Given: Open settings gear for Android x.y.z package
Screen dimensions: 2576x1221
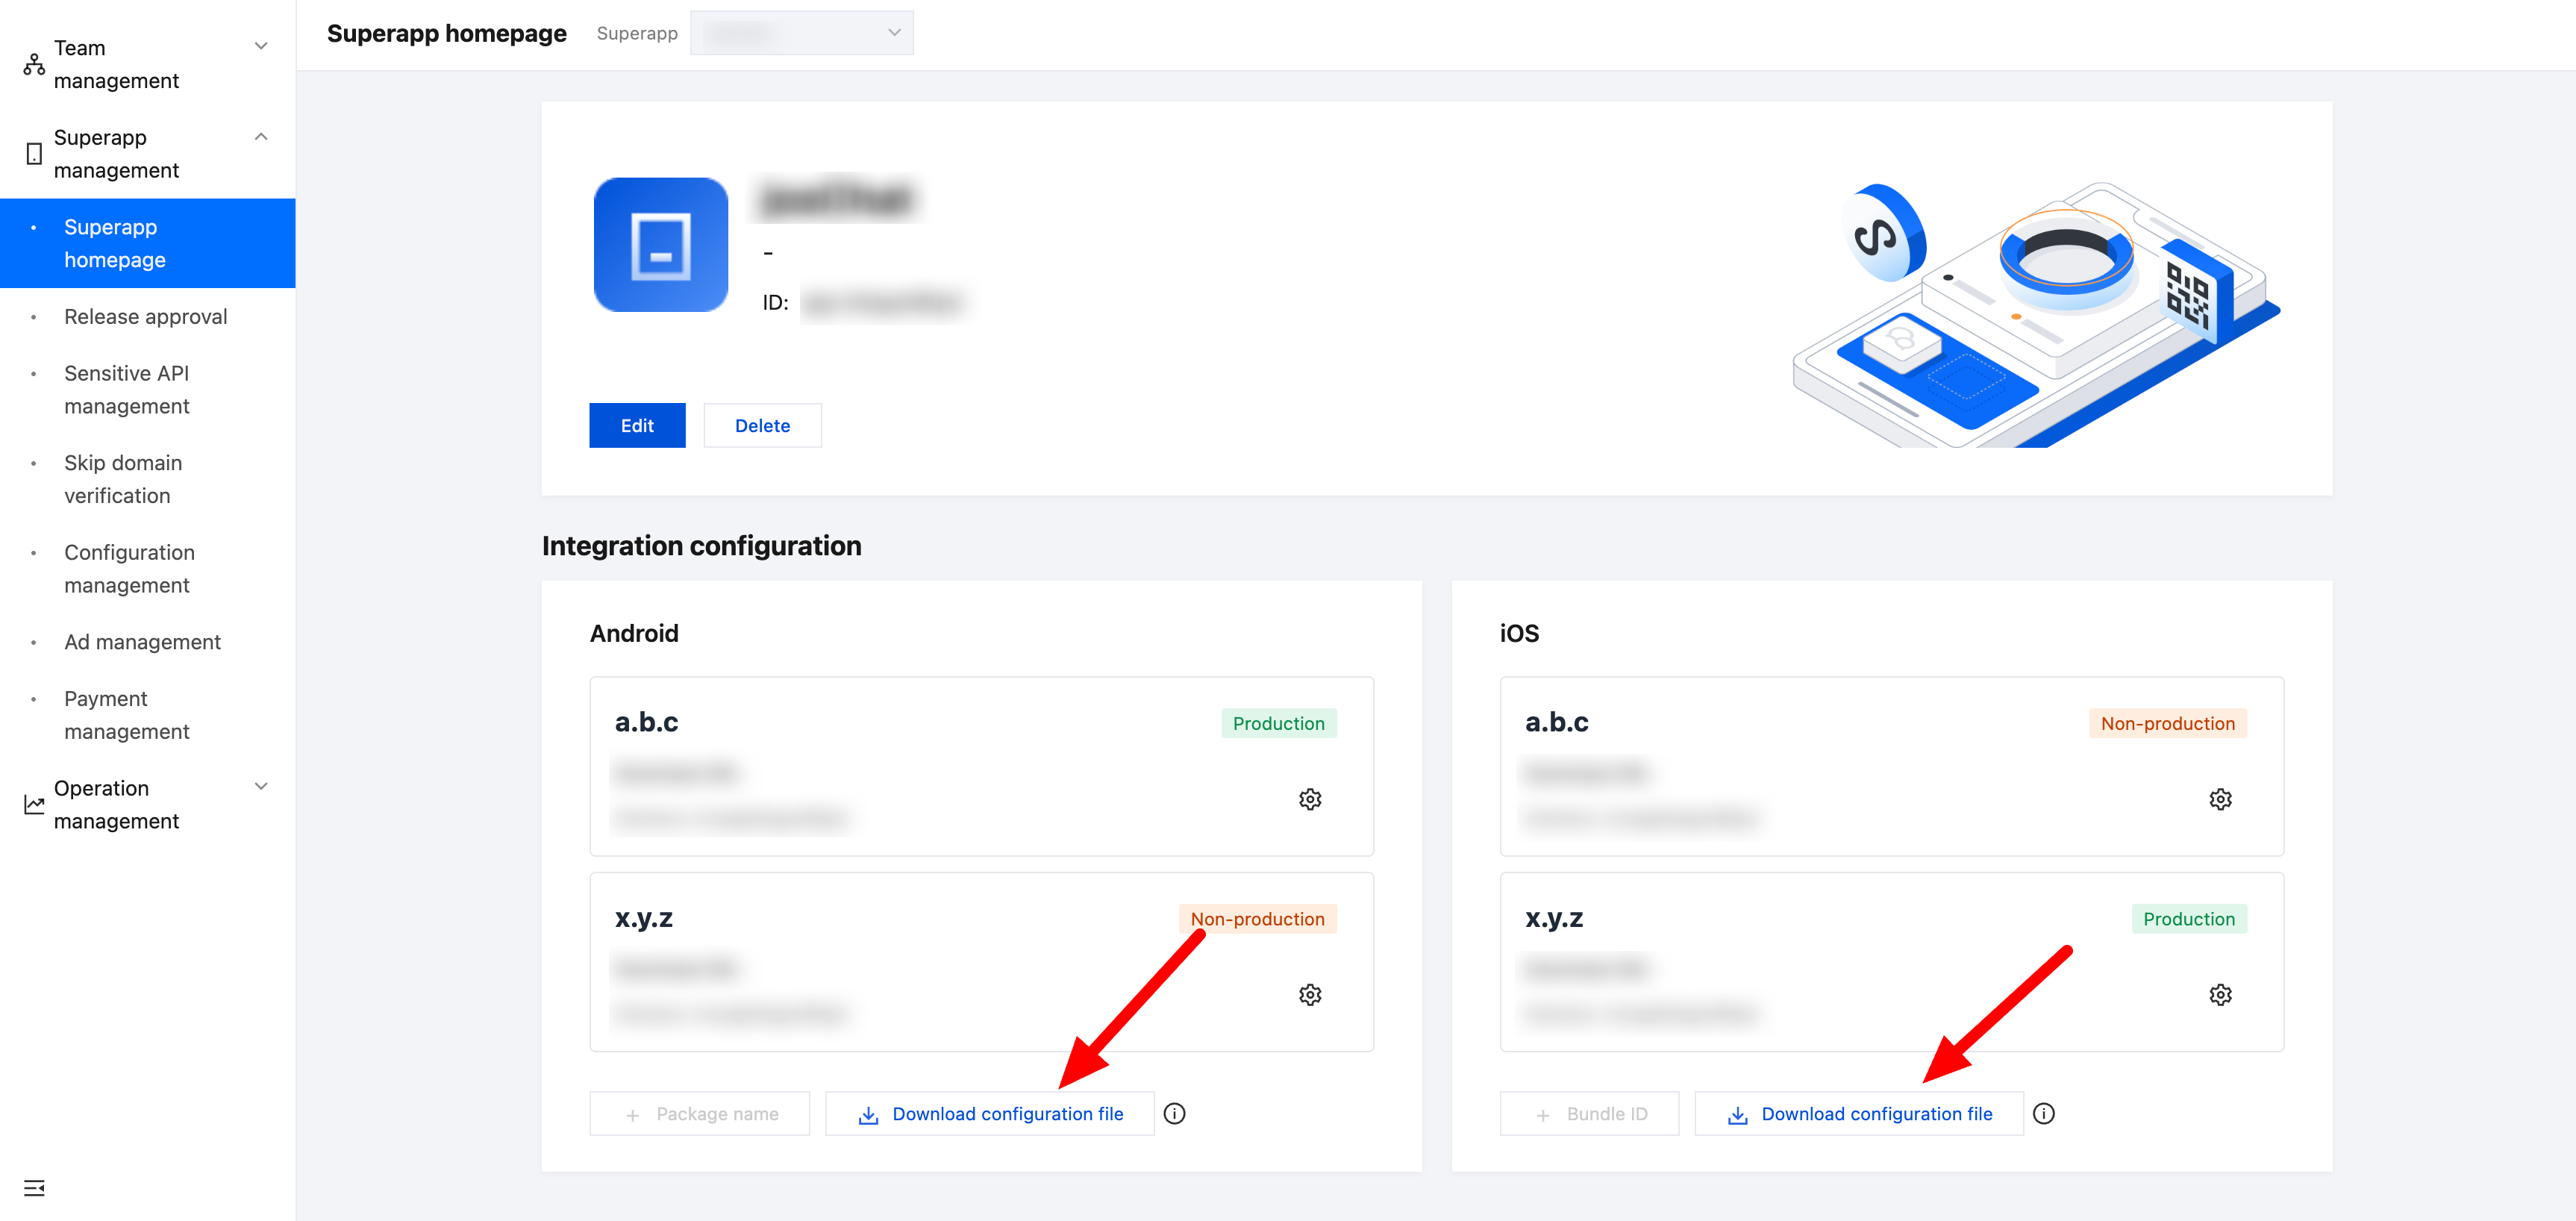Looking at the screenshot, I should tap(1309, 994).
